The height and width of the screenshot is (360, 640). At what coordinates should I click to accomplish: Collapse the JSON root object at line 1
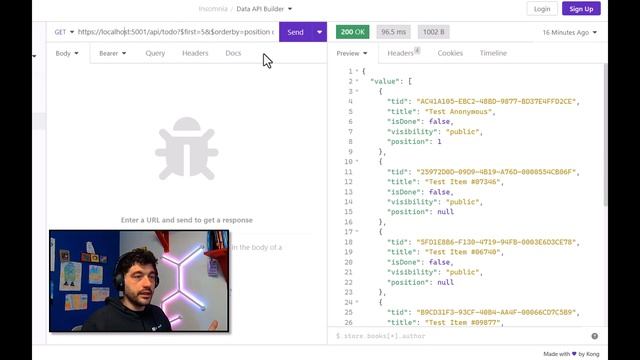tap(357, 71)
